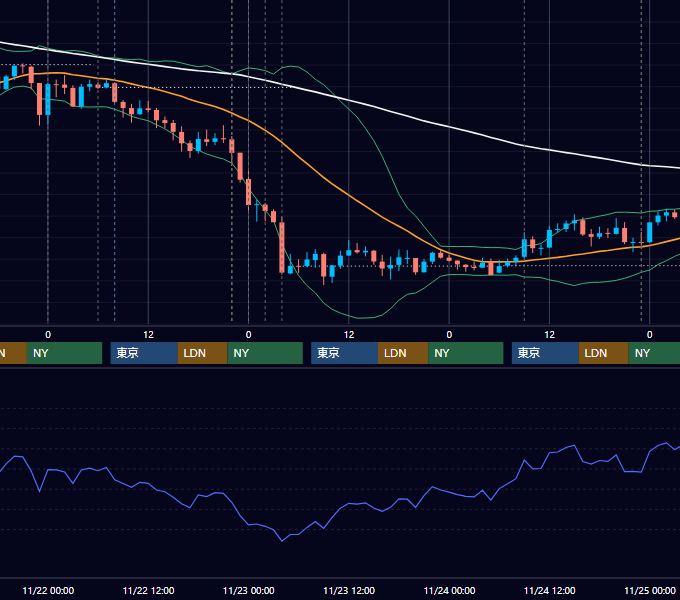The height and width of the screenshot is (600, 680).
Task: Click the 11/22 12:00 date label
Action: (x=148, y=590)
